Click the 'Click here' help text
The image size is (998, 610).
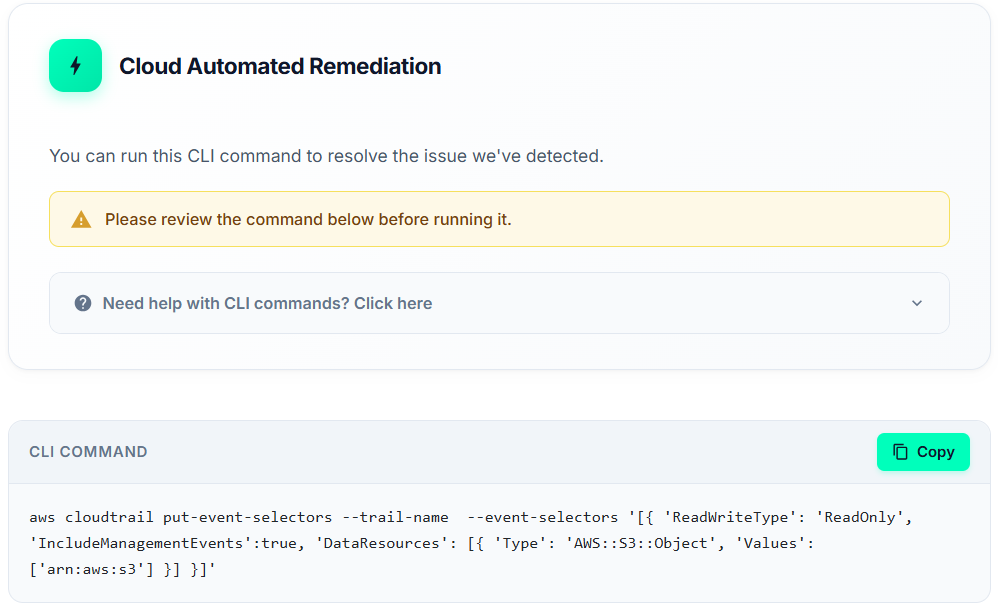coord(393,303)
